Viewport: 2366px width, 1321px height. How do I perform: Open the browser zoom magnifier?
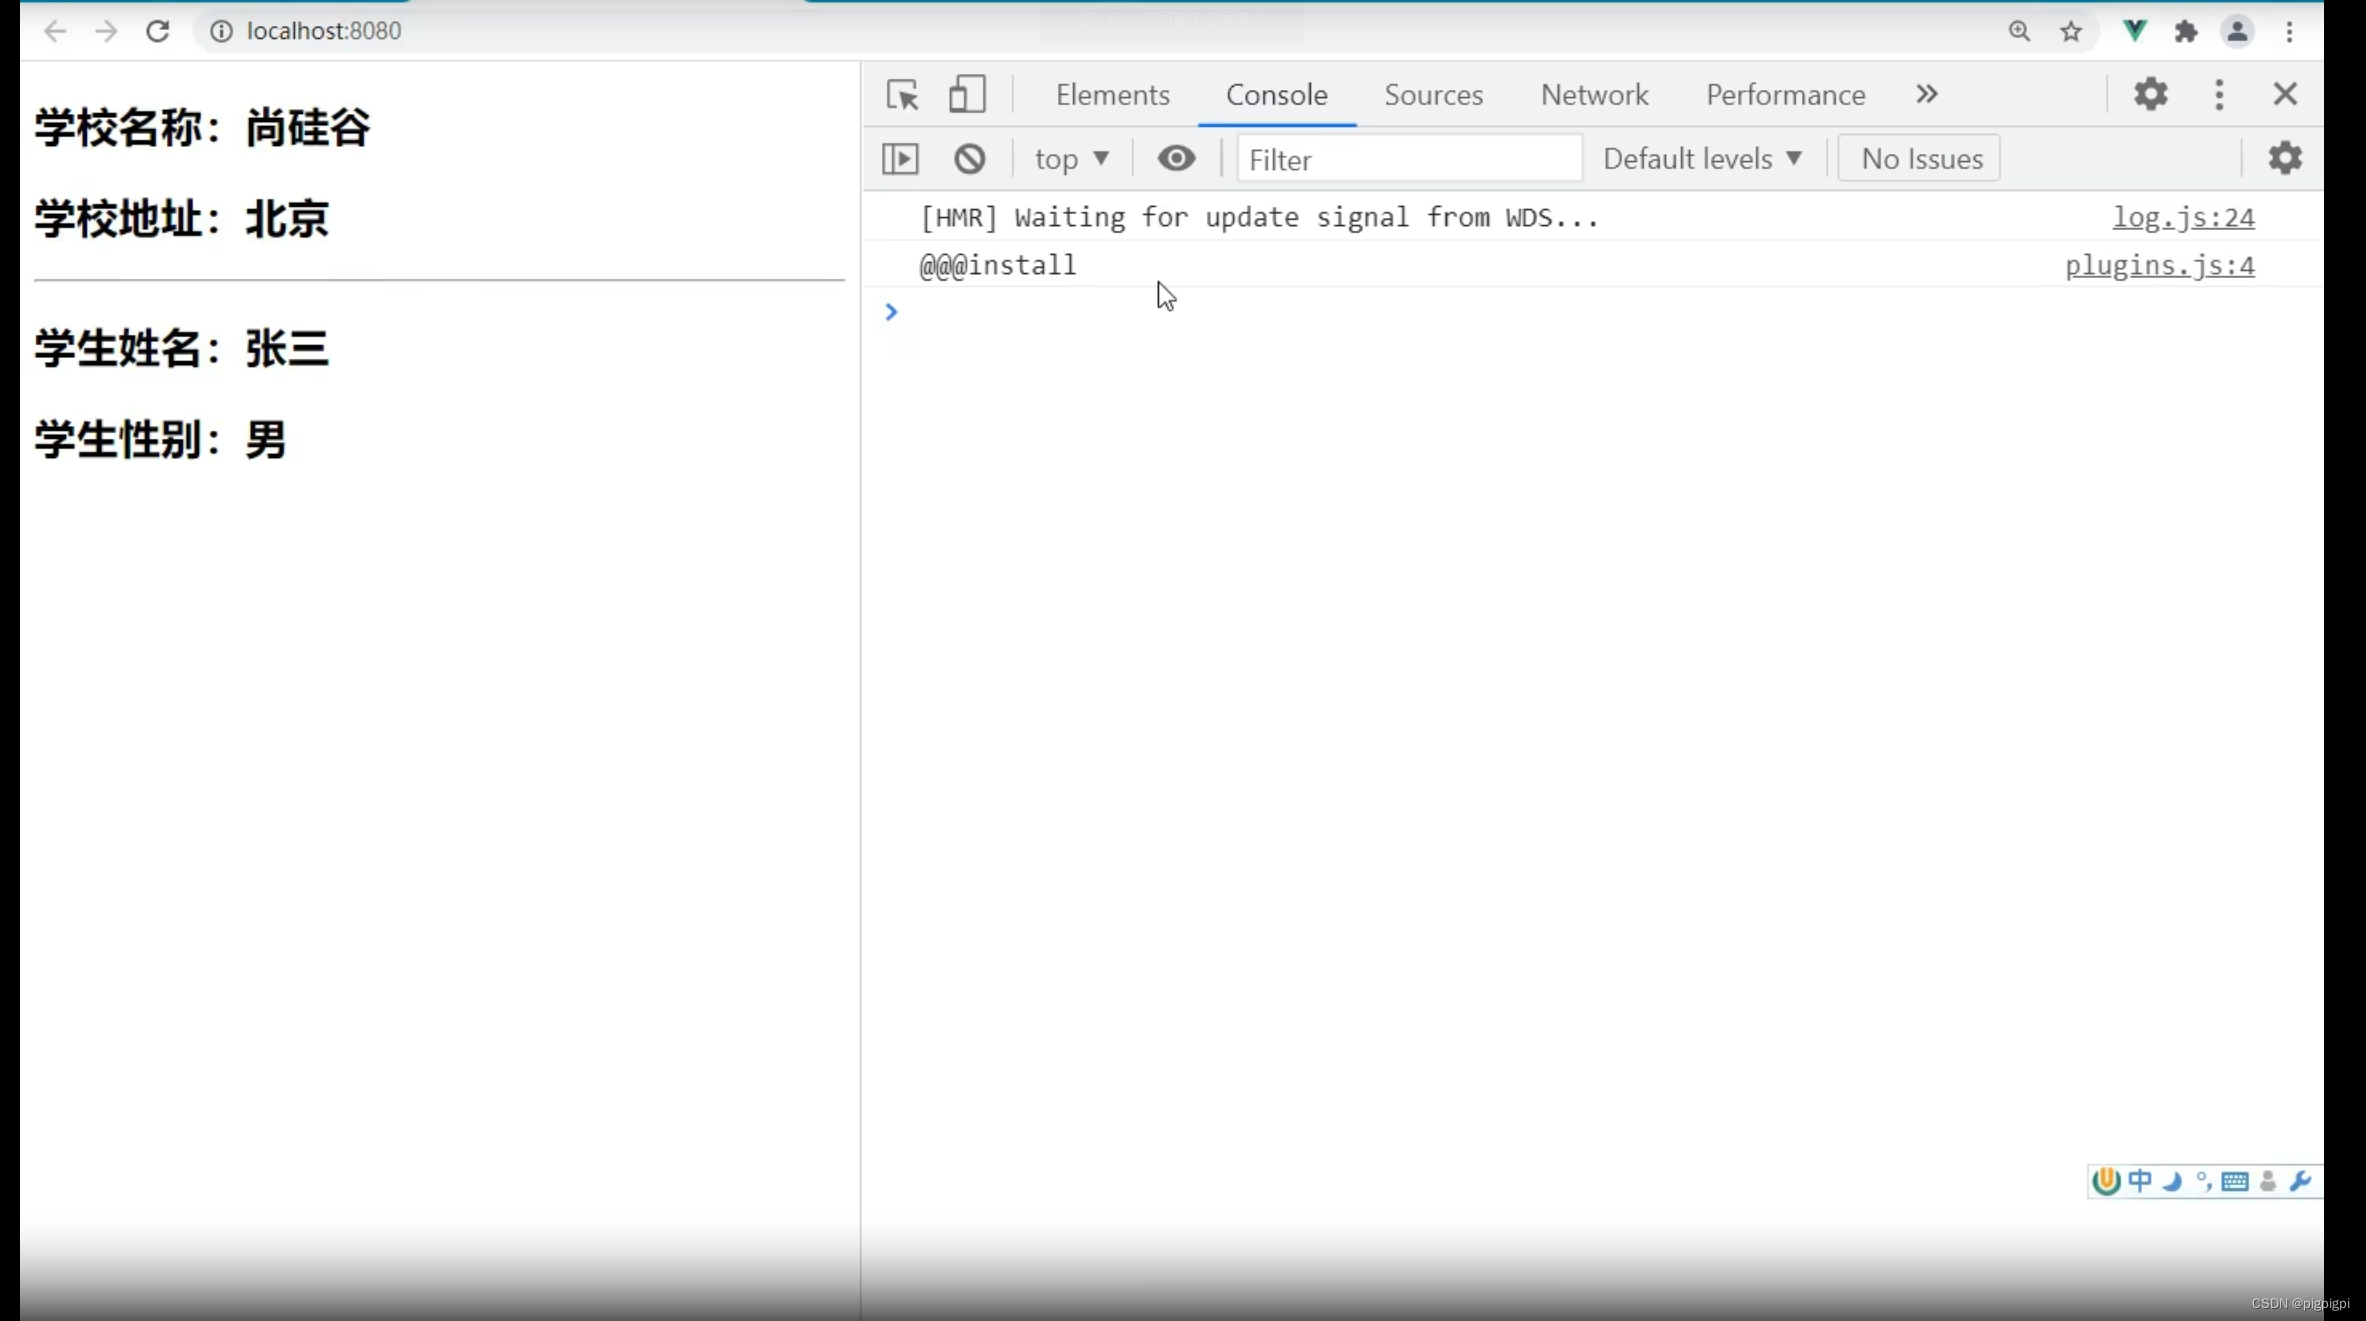point(2019,31)
